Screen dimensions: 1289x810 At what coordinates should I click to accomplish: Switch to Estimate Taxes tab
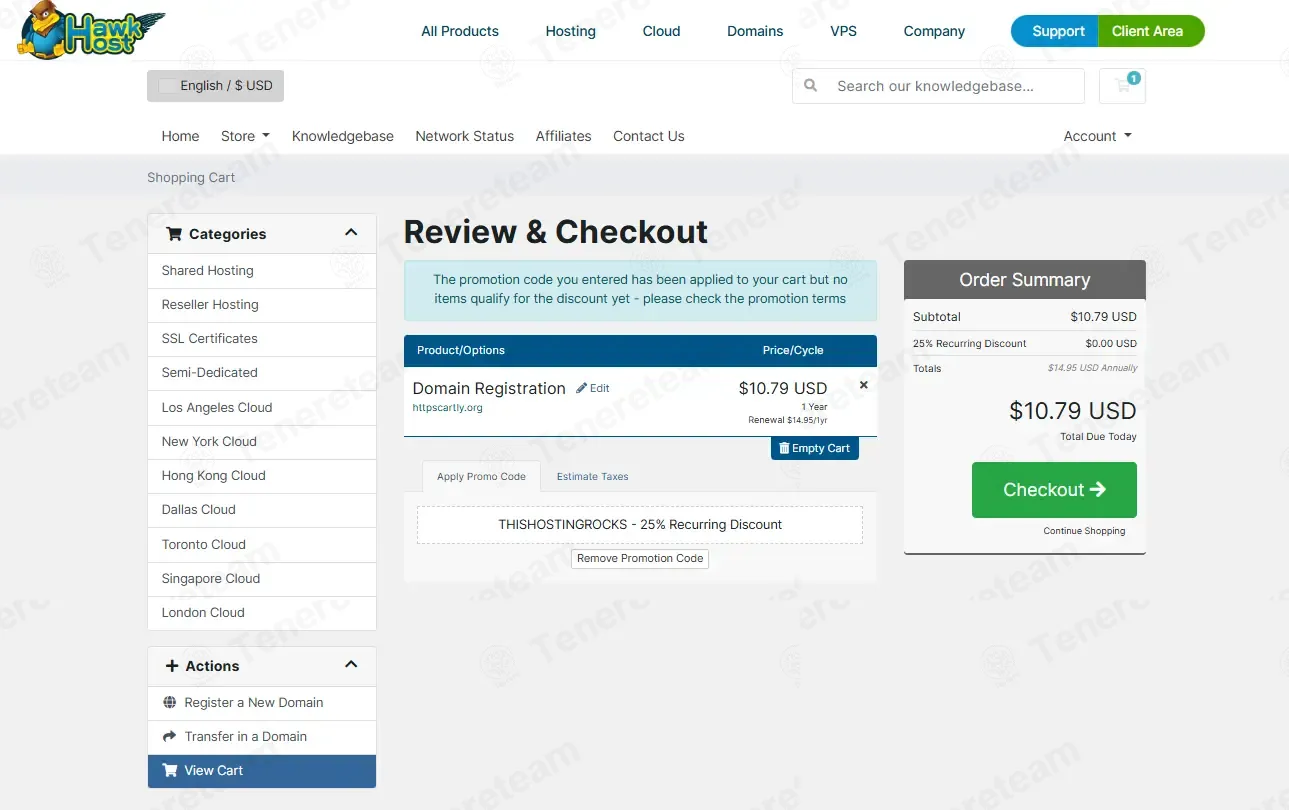click(x=593, y=477)
